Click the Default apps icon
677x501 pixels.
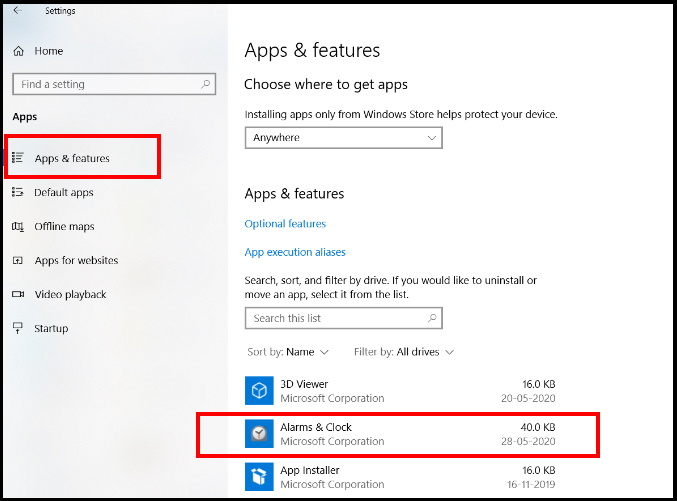[x=18, y=192]
